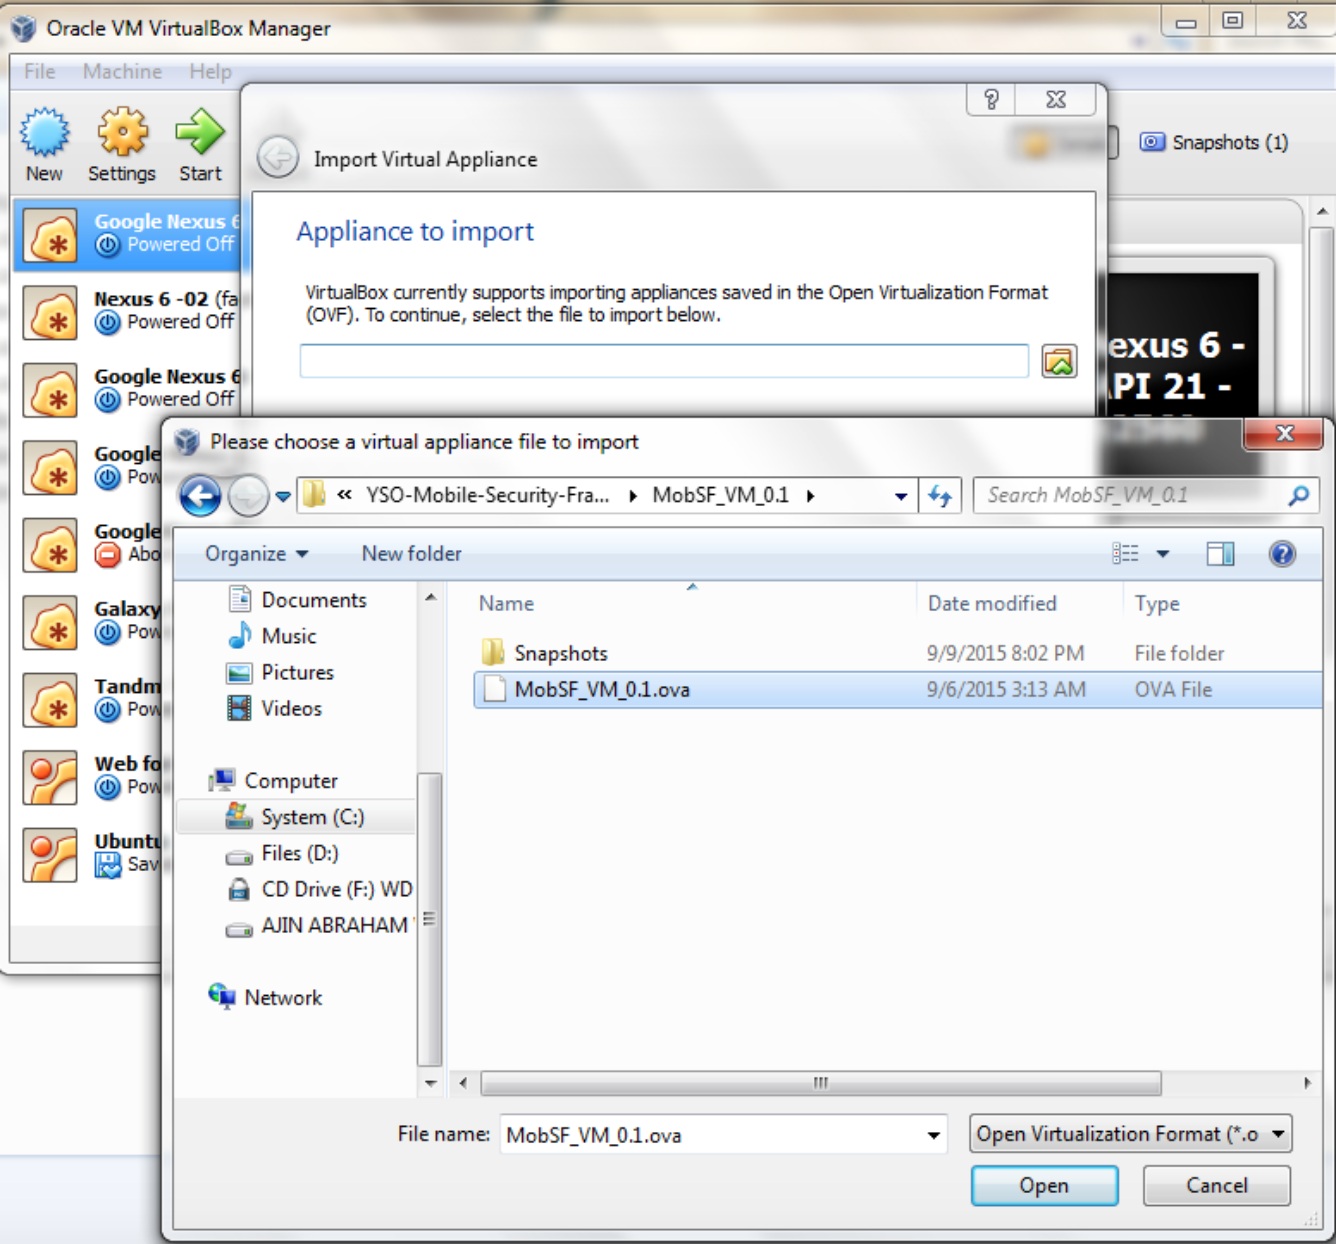Select the Snapshots folder
Screen dimensions: 1336x1244
tap(545, 653)
